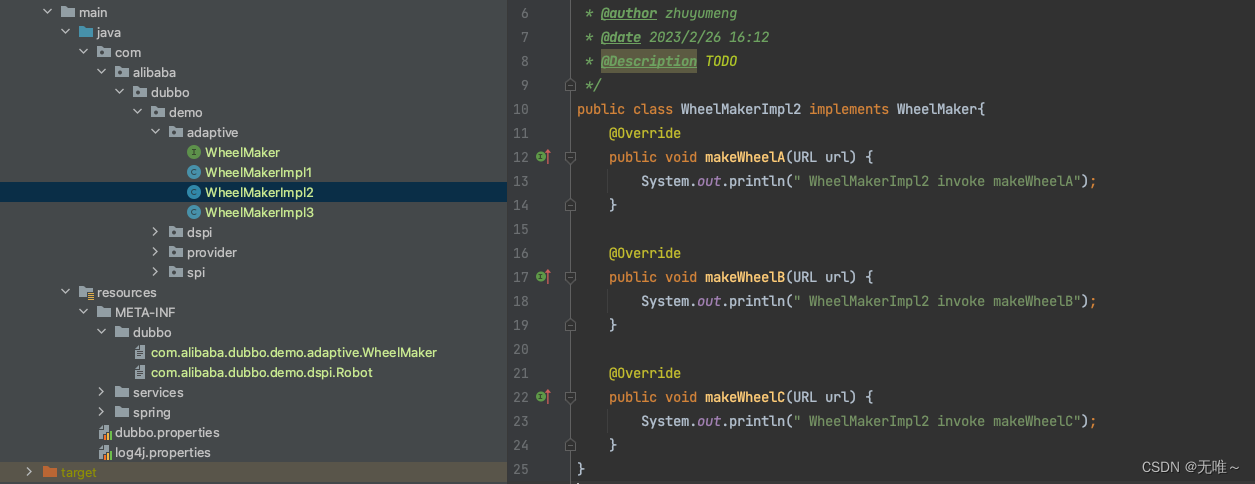Open com.alibaba.dubbo.demo.adaptive.WheelMaker file

click(294, 352)
